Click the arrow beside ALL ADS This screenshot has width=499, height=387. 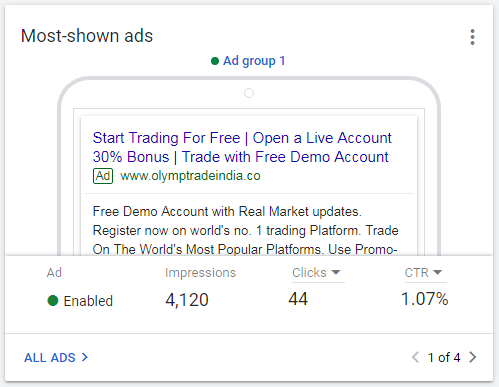coord(85,357)
